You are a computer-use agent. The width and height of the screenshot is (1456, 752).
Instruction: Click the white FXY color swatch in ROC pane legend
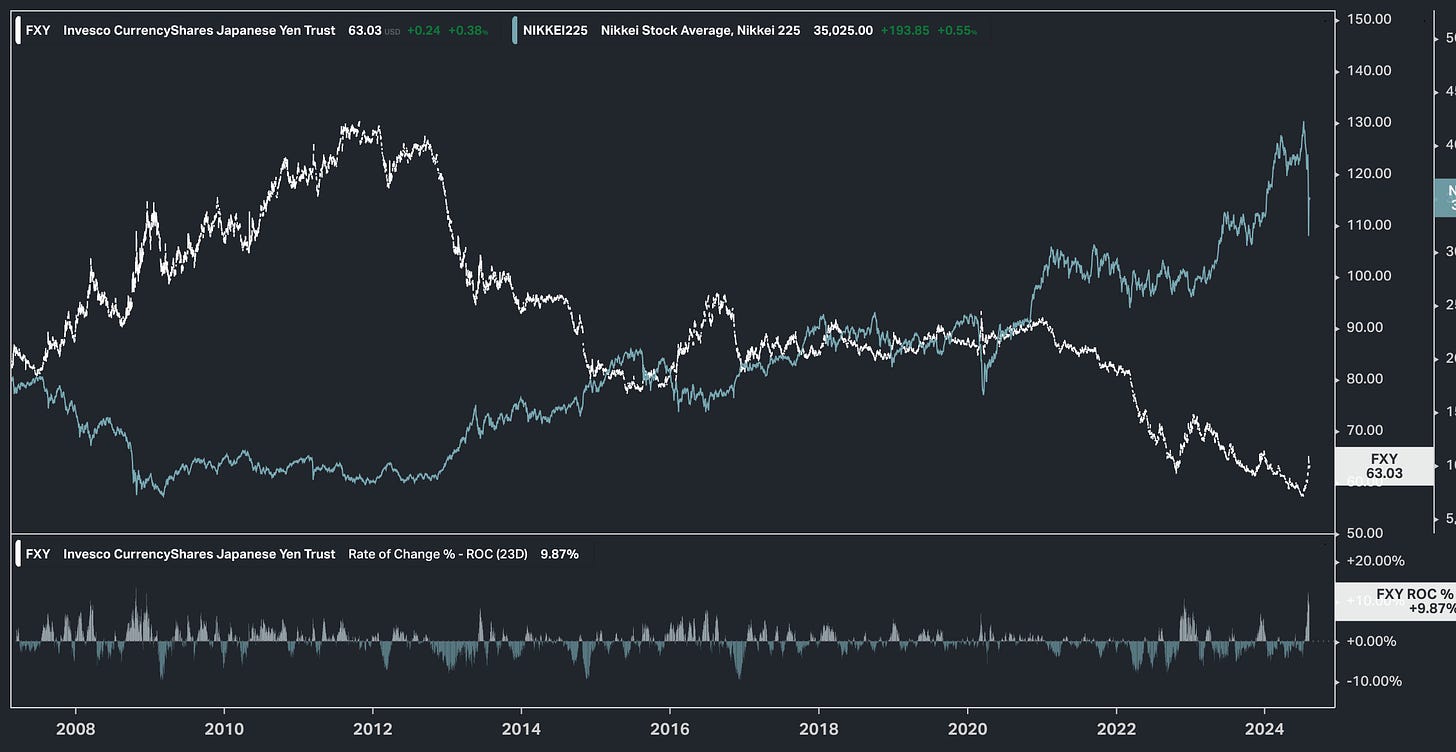(19, 554)
